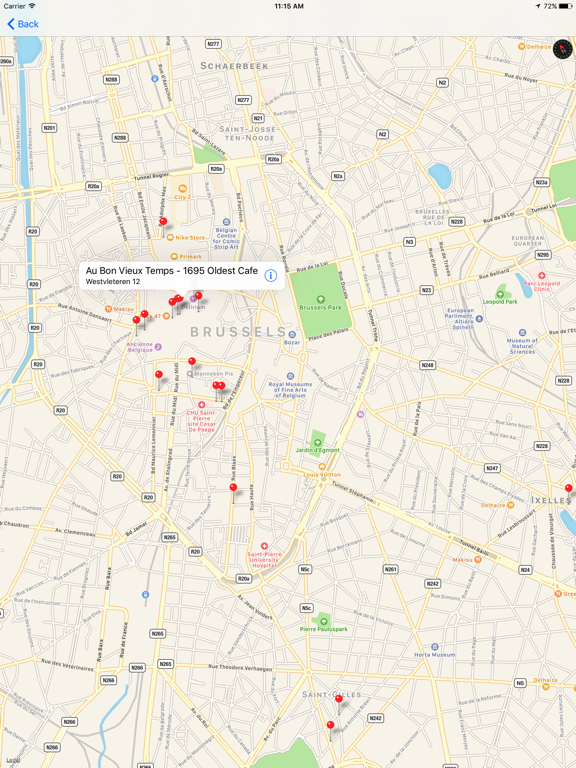This screenshot has height=768, width=576.
Task: Select Delhaize icon near Rue du Noyer
Action: coord(522,47)
